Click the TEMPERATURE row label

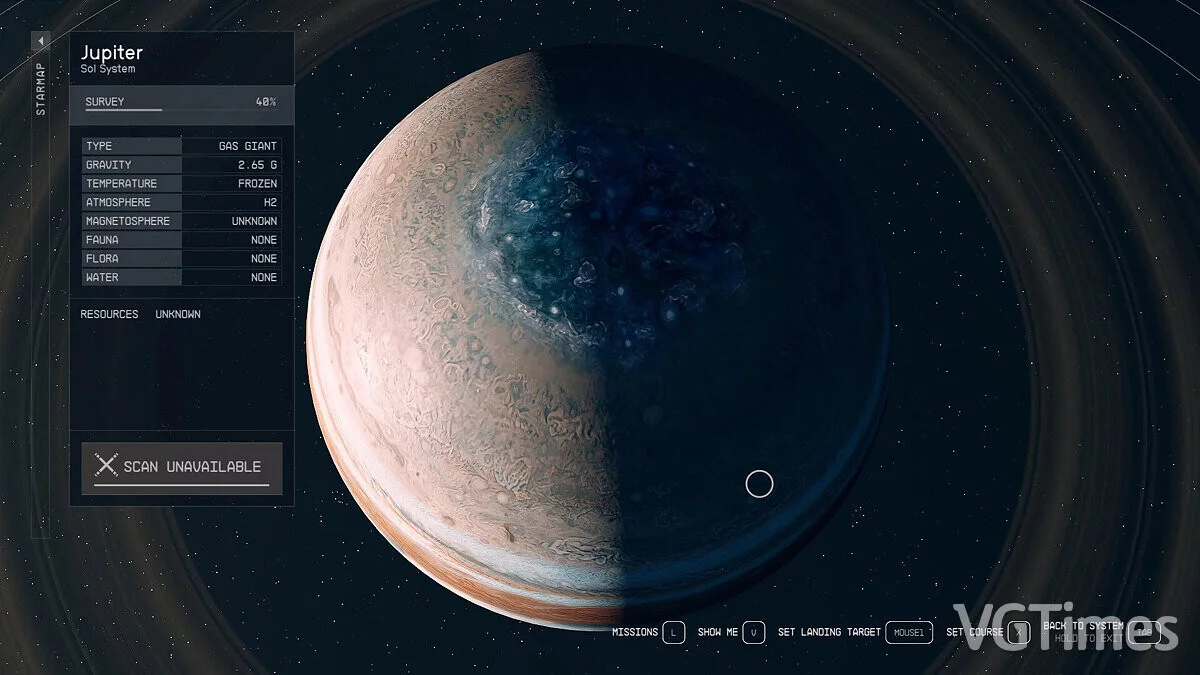click(121, 184)
